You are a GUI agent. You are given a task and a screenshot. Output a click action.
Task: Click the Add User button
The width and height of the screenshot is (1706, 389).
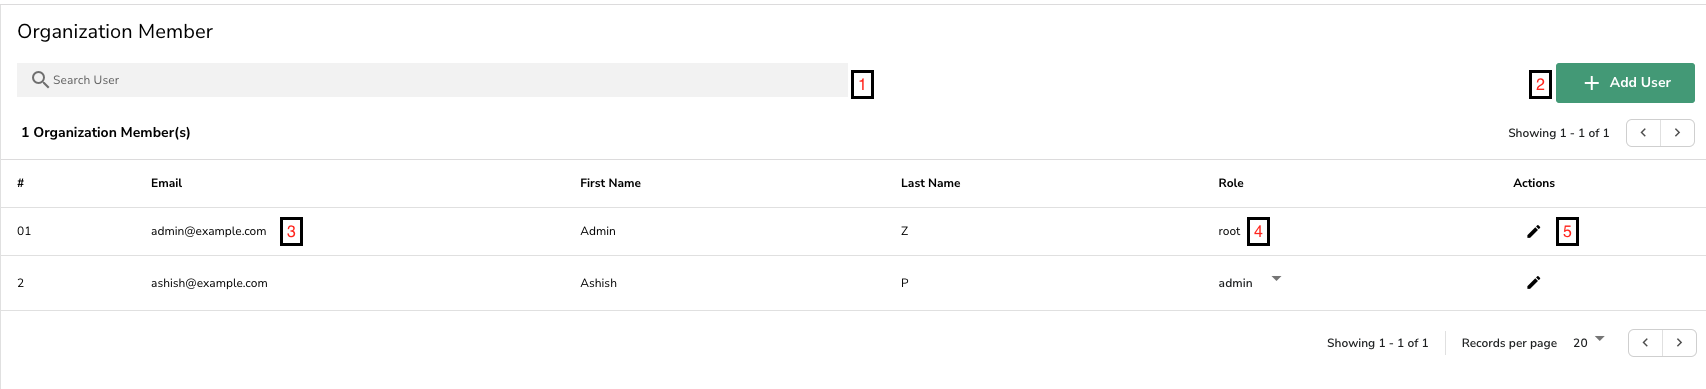point(1625,82)
